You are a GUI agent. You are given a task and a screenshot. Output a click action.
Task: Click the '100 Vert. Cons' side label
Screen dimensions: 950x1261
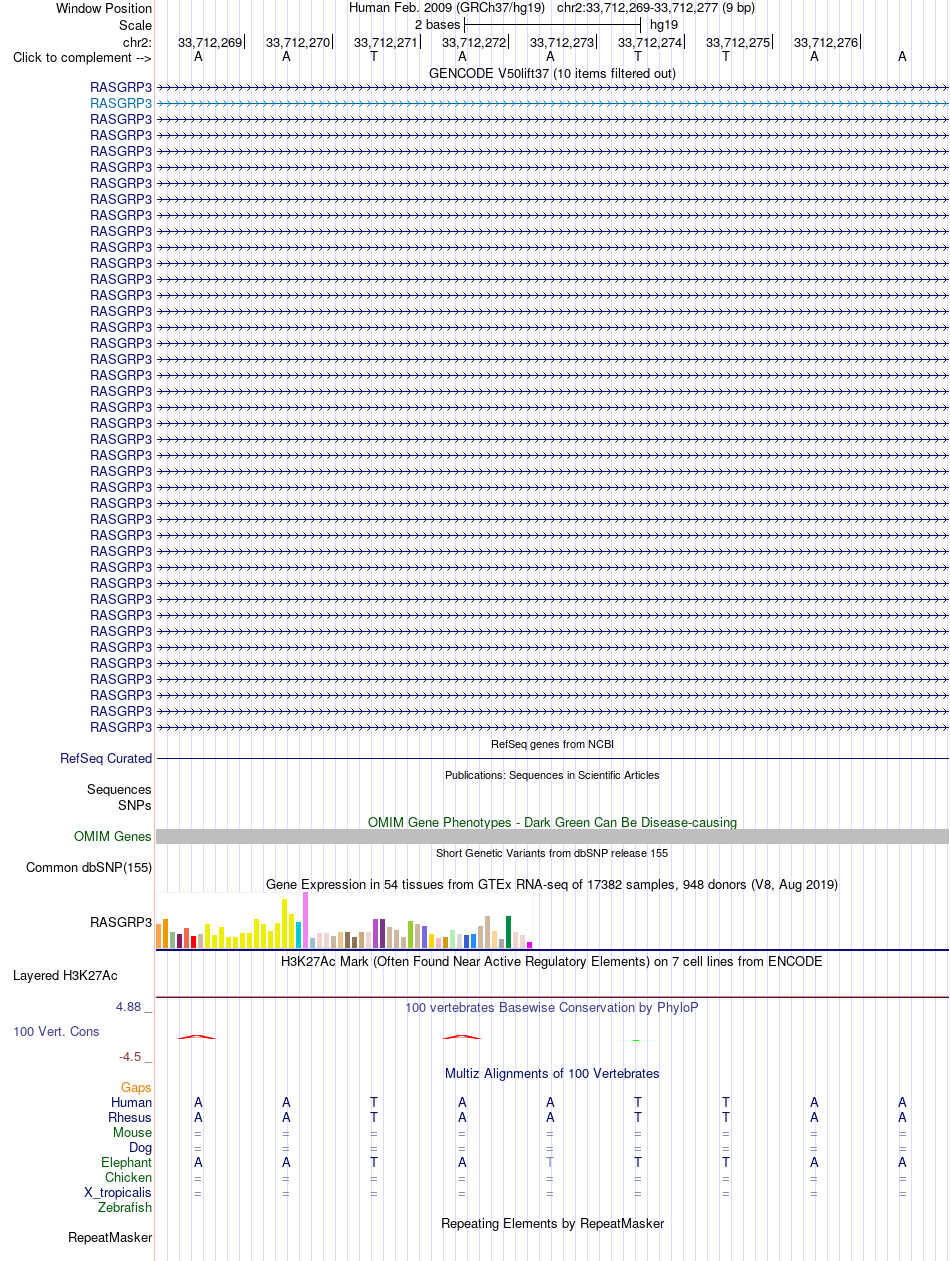(56, 1031)
